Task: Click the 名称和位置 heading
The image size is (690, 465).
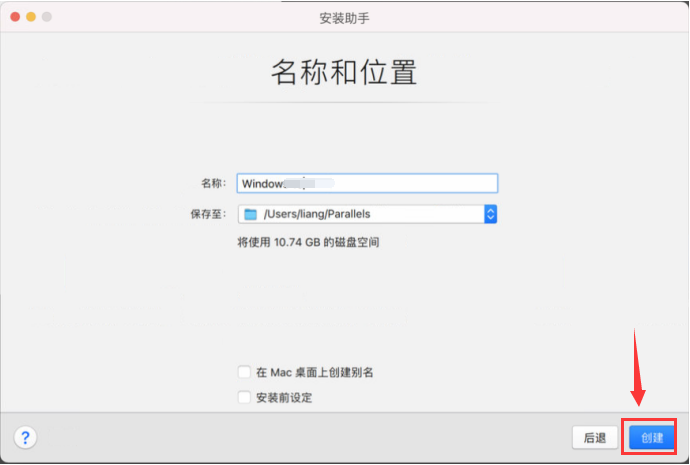Action: [344, 73]
